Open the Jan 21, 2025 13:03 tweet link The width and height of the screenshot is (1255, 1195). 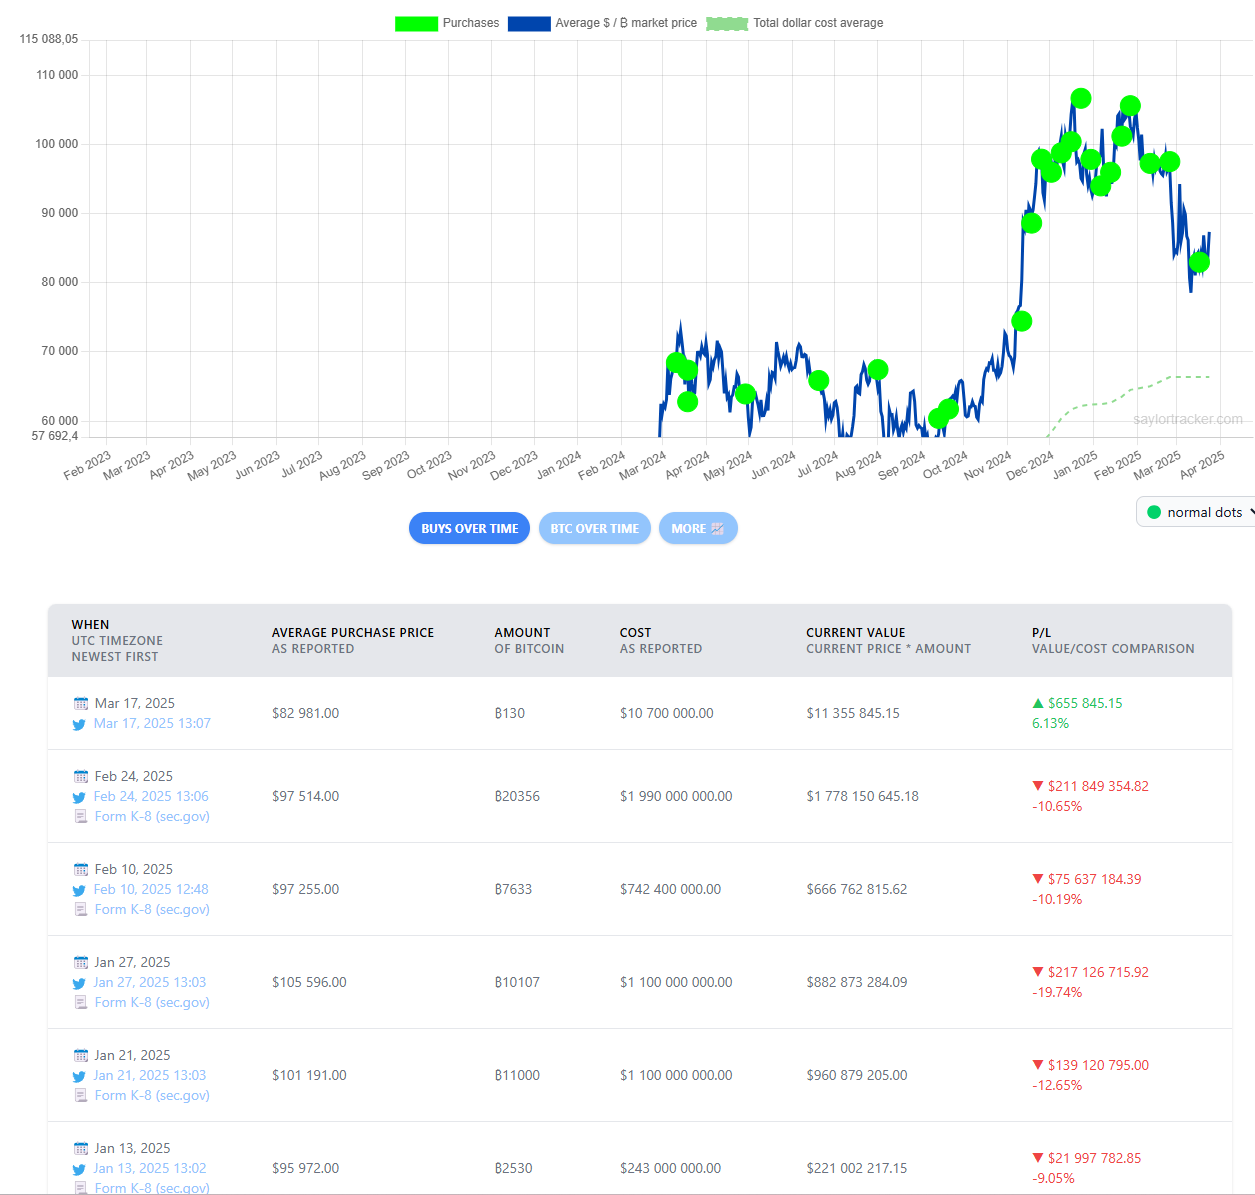[150, 1076]
